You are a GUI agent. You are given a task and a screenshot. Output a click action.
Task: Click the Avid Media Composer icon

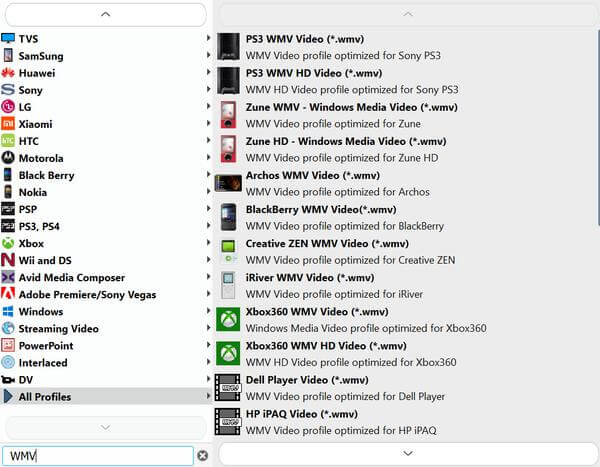tap(8, 277)
